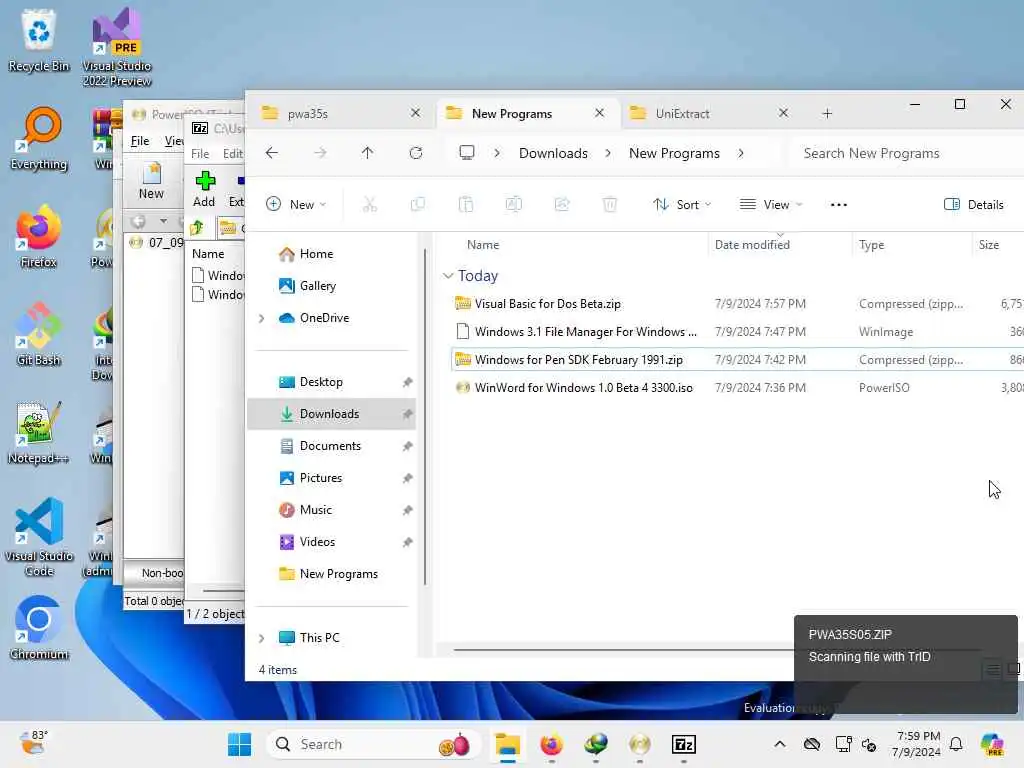The height and width of the screenshot is (768, 1024).
Task: Expand the OneDrive tree node
Action: tap(261, 318)
